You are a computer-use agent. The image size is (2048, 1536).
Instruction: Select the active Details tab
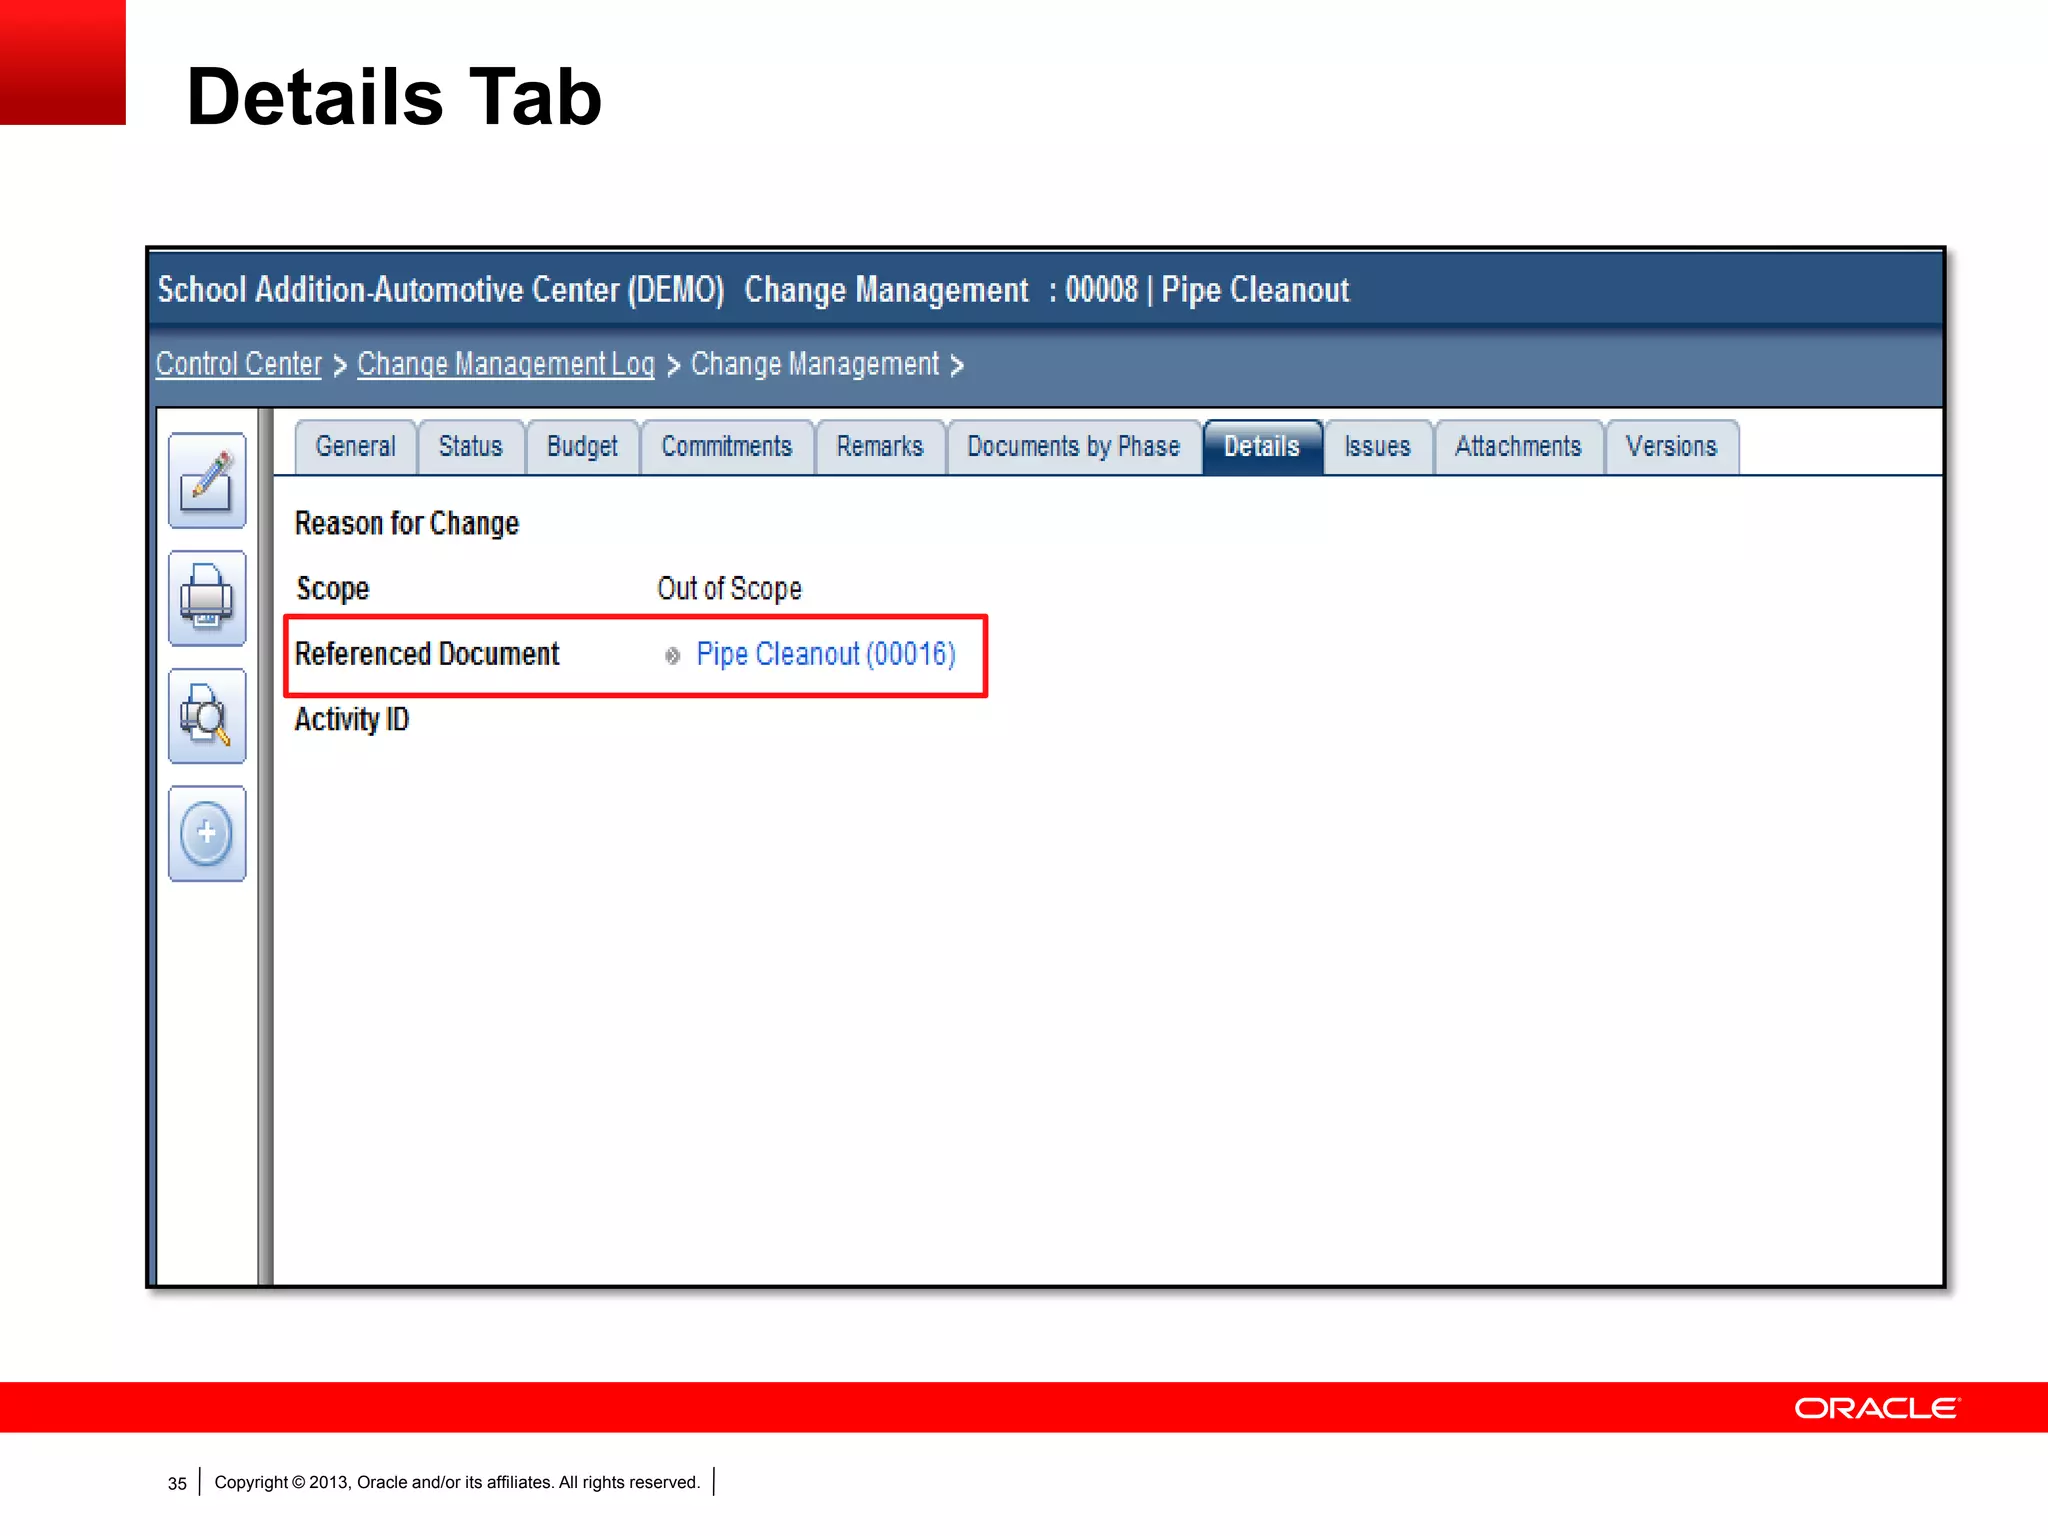pyautogui.click(x=1262, y=447)
